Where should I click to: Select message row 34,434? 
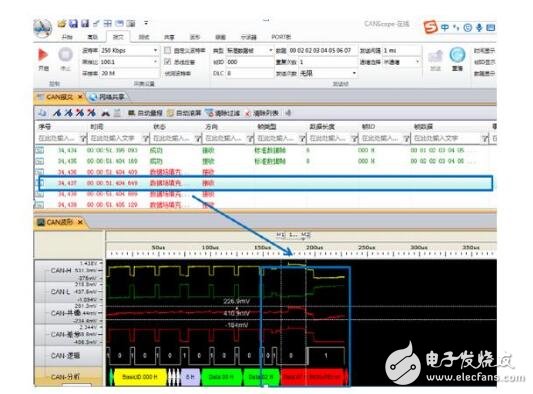tap(265, 150)
